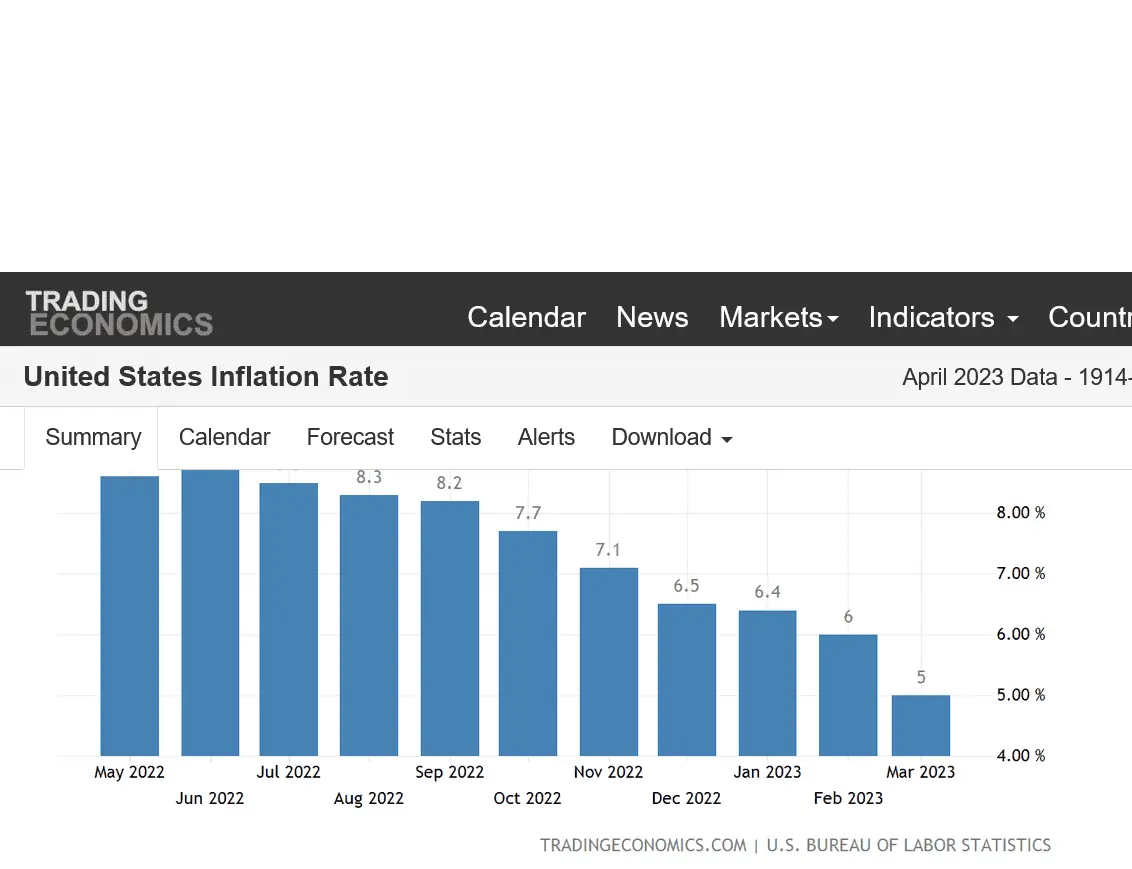
Task: Click the United States Inflation Rate heading
Action: pos(206,377)
